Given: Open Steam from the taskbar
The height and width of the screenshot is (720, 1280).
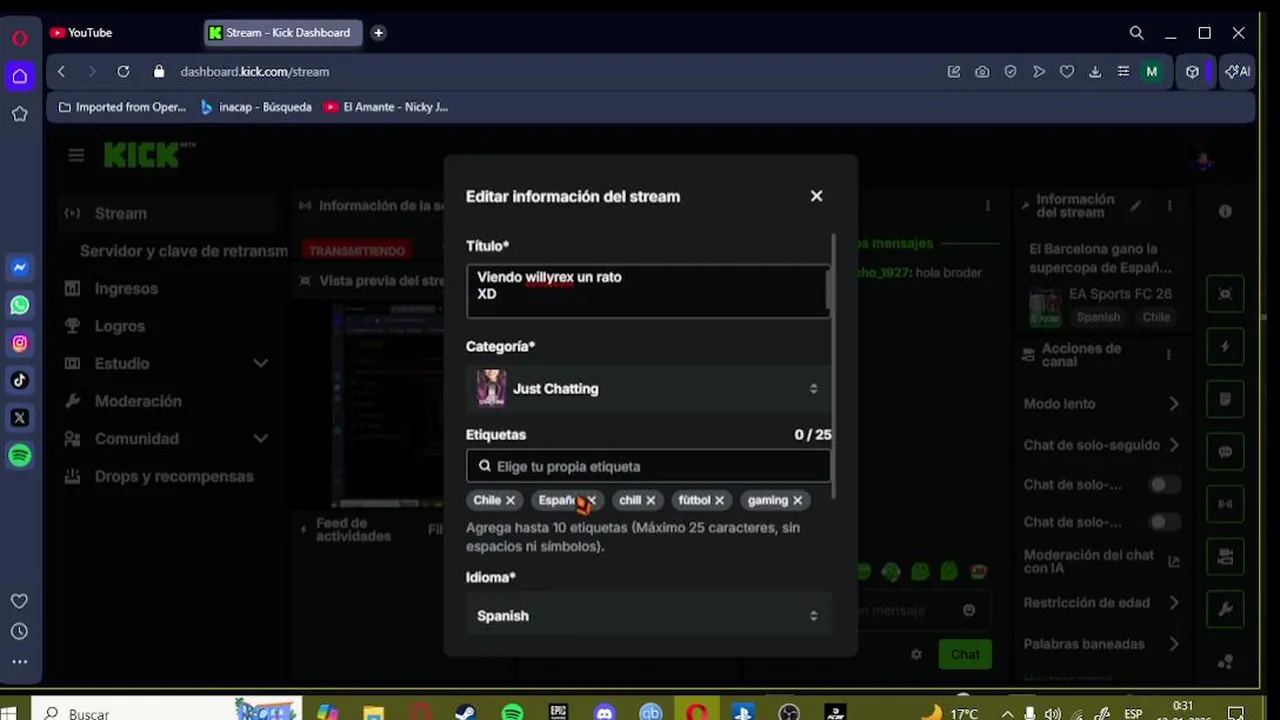Looking at the screenshot, I should 465,713.
